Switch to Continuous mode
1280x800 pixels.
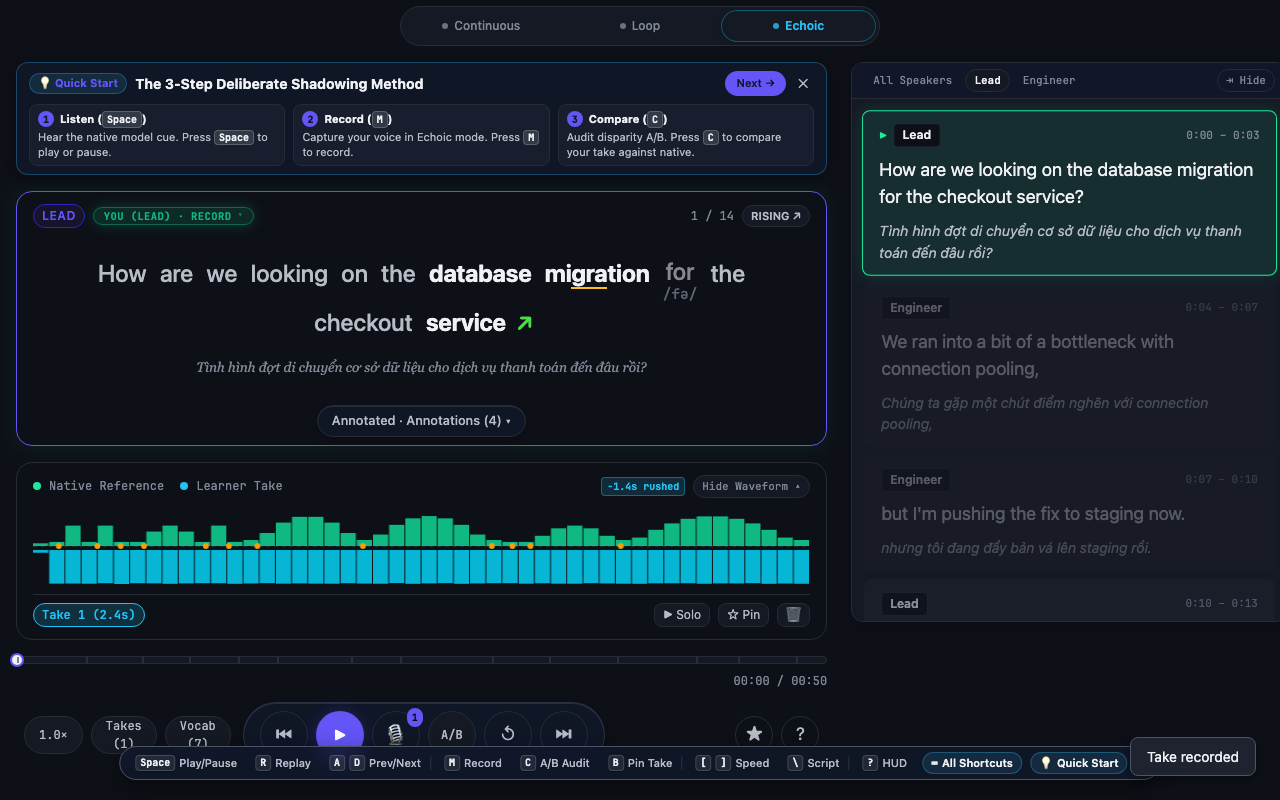(x=481, y=26)
